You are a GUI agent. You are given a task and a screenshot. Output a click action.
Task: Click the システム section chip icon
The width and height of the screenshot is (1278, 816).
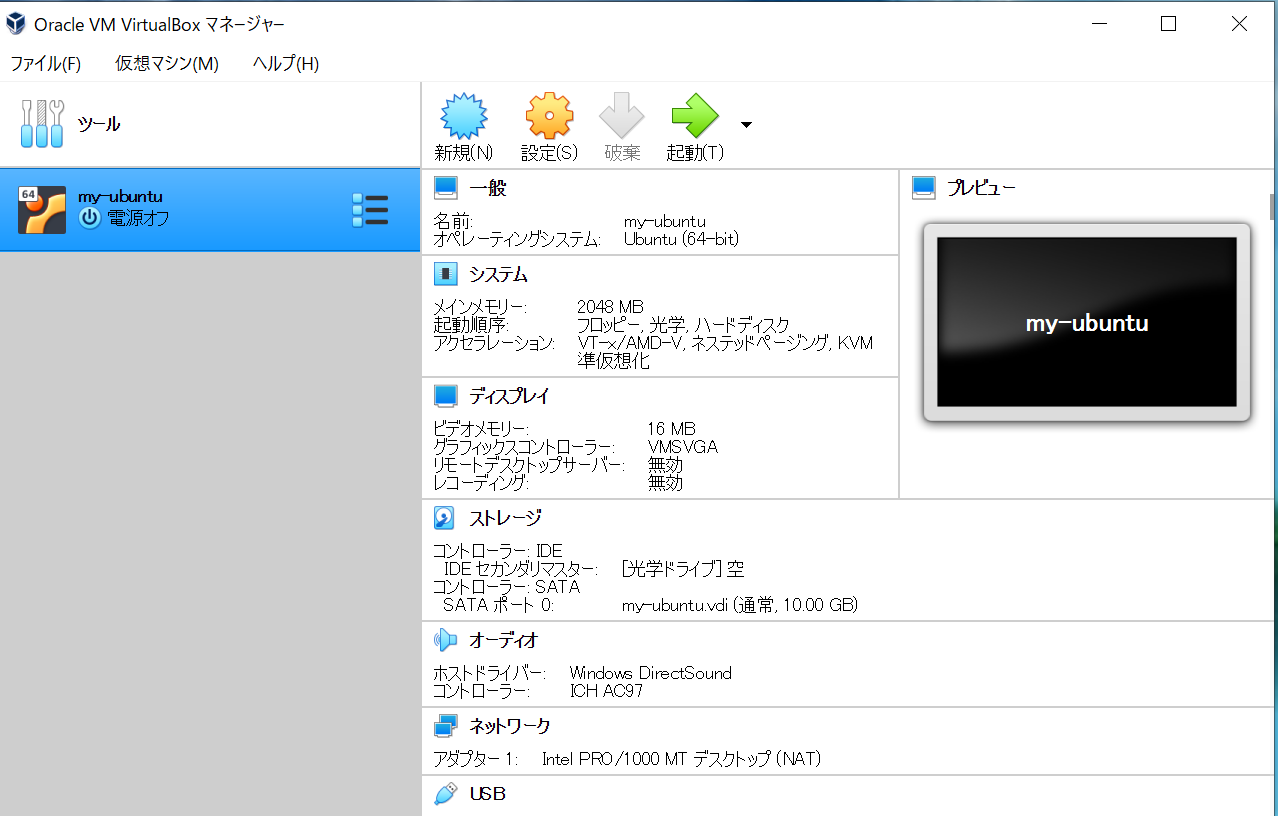pos(446,274)
